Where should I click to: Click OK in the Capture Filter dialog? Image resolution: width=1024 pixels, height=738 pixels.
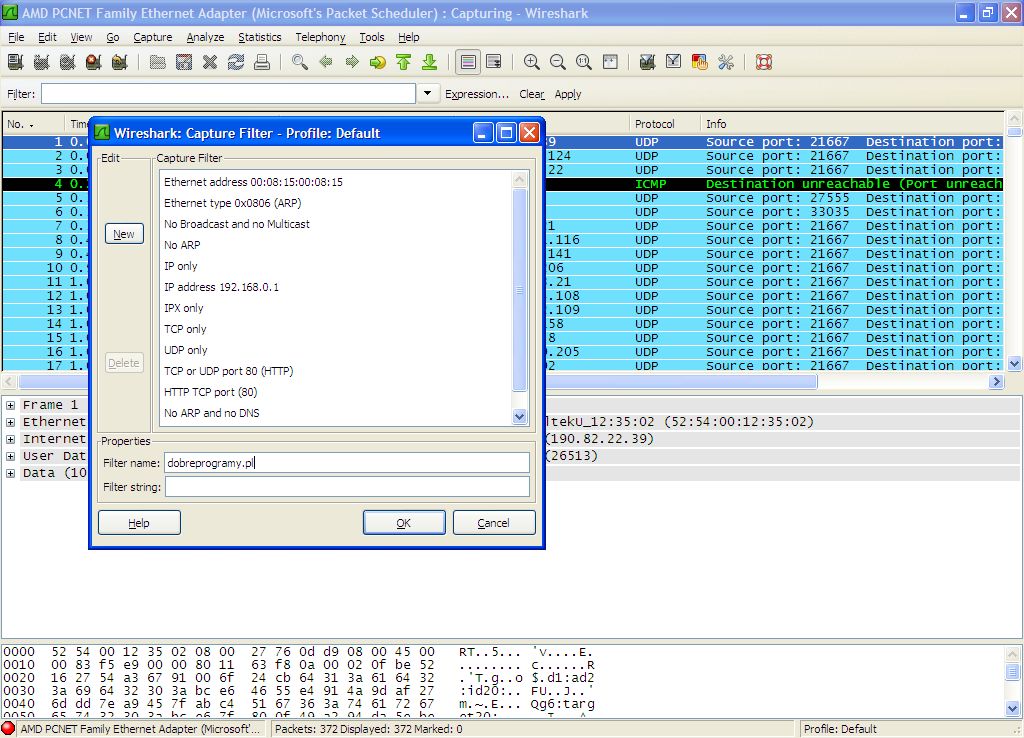pos(404,522)
